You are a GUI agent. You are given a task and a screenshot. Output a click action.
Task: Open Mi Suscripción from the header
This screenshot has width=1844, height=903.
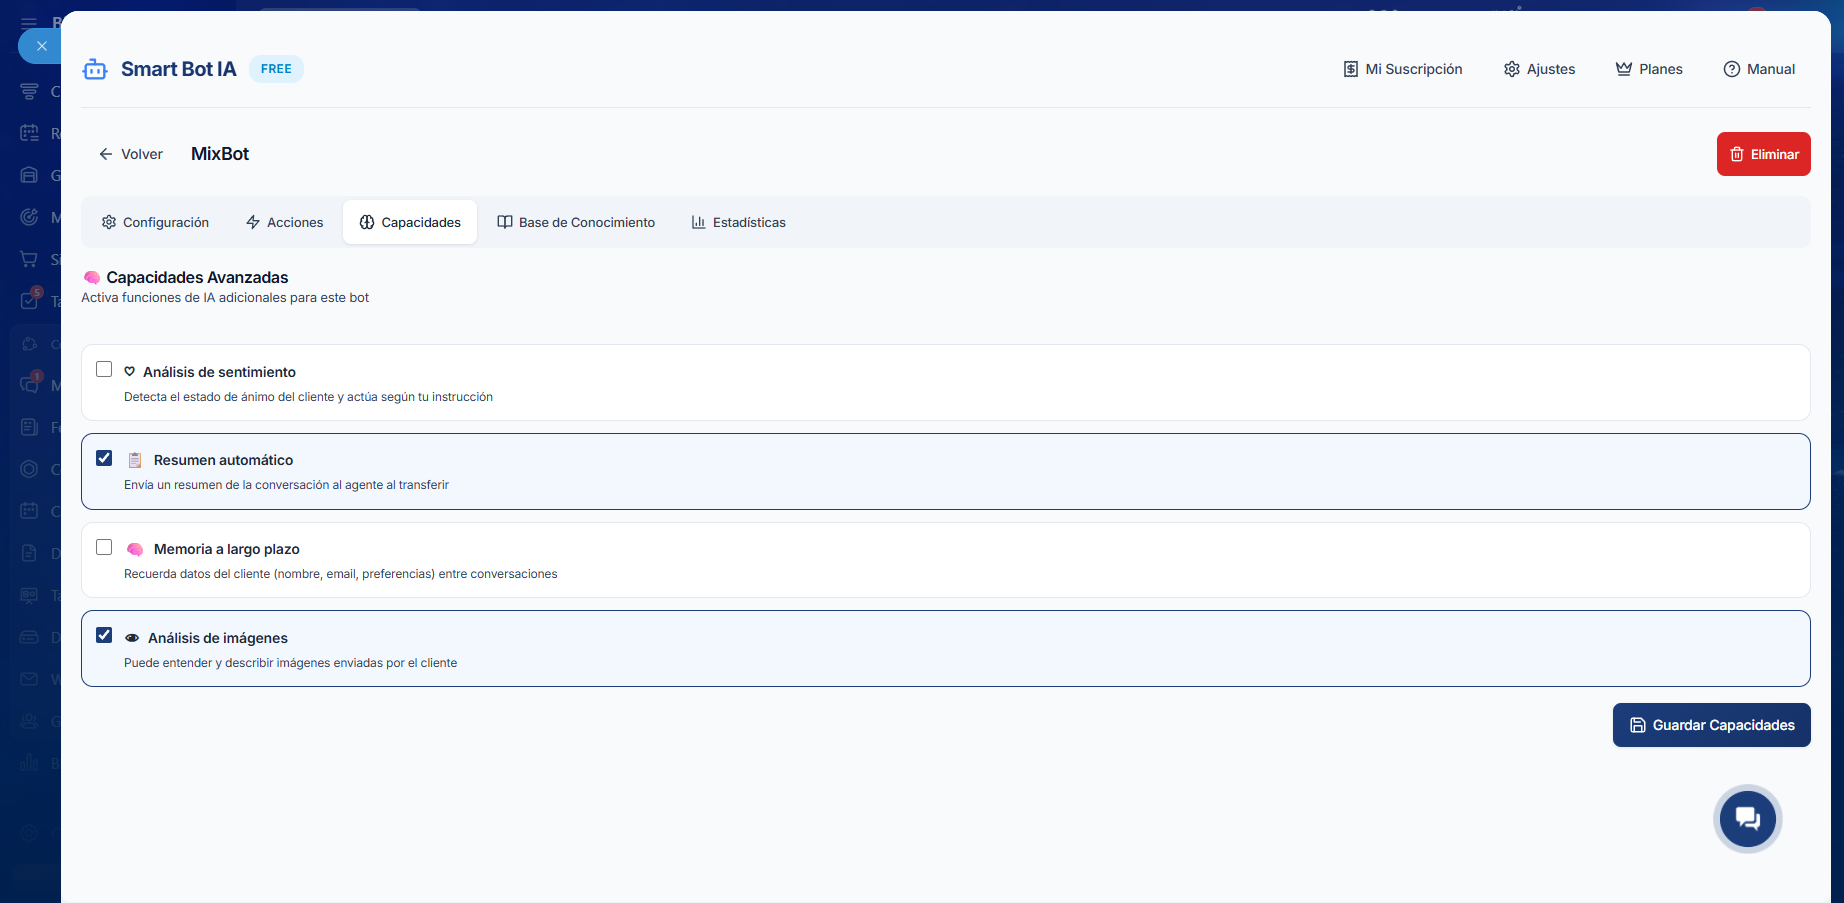[x=1402, y=69]
